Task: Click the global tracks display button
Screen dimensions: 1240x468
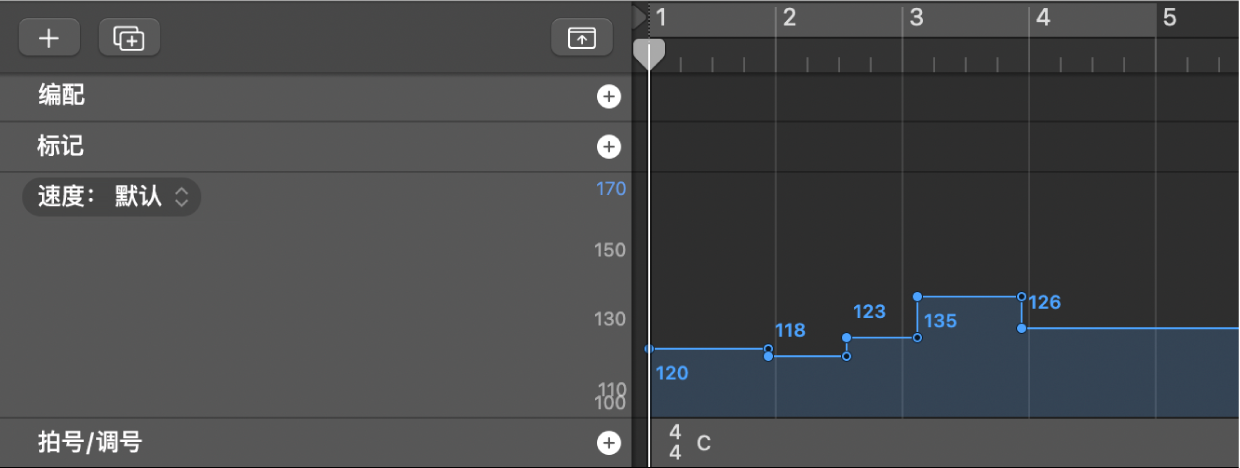Action: (x=581, y=38)
